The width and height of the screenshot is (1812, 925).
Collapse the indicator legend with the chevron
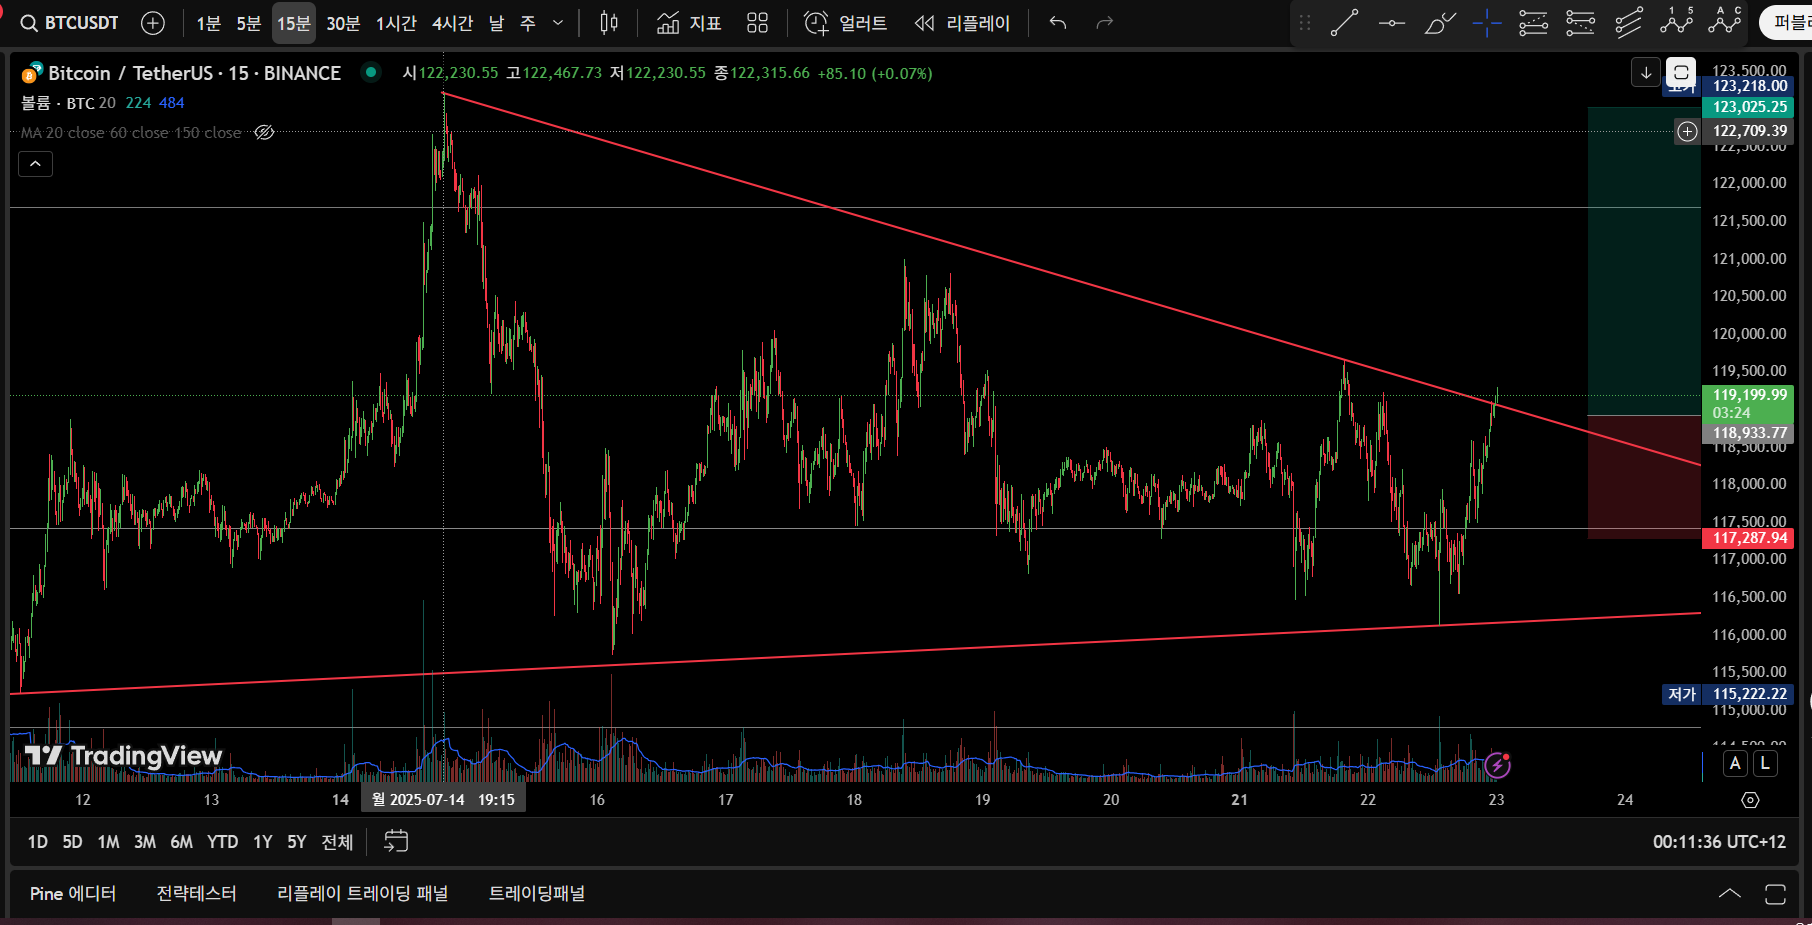tap(35, 164)
